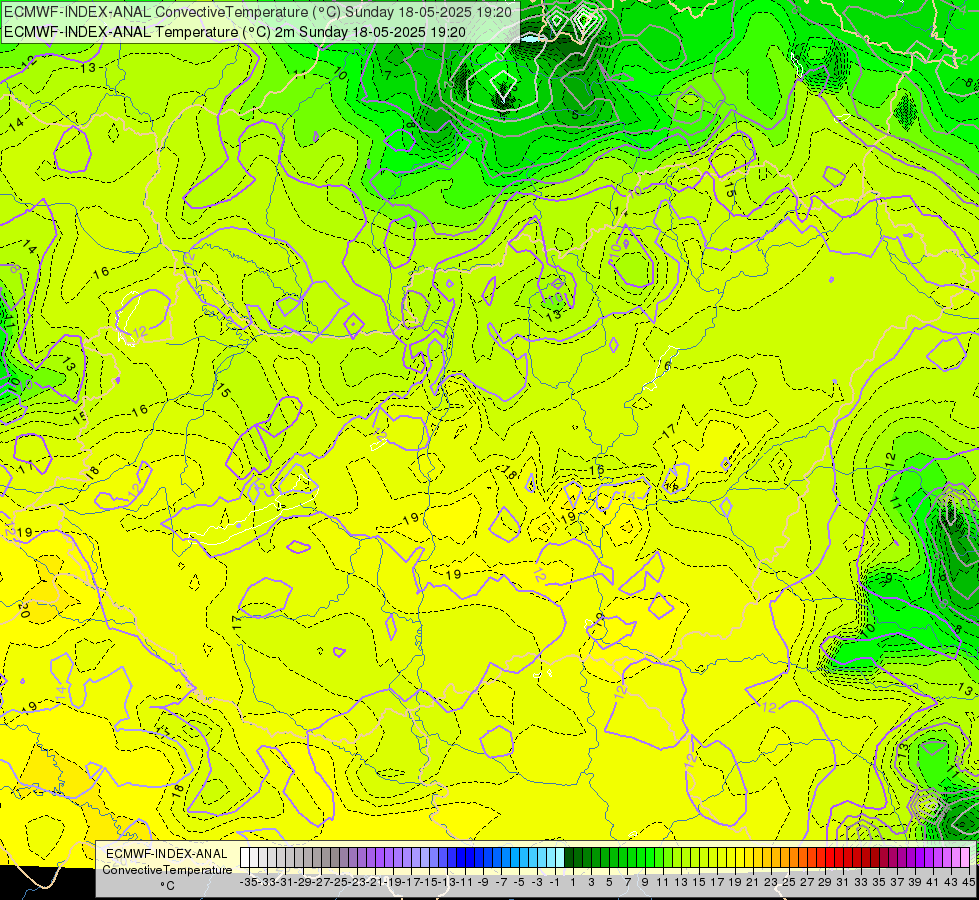Viewport: 979px width, 900px height.
Task: Select the 21 legend scale label
Action: (753, 882)
